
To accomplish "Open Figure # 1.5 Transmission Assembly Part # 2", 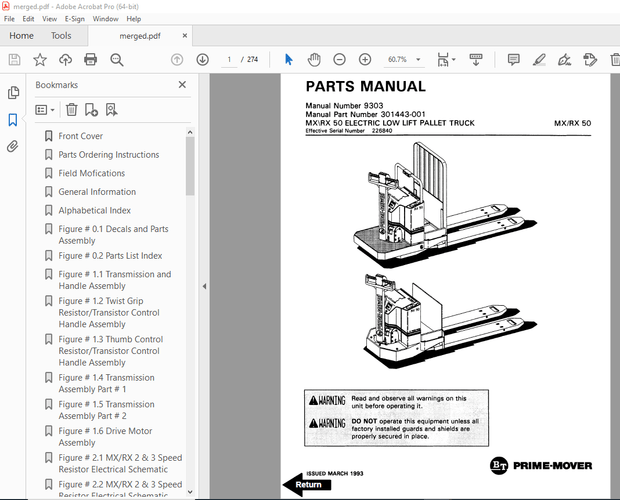I will [106, 410].
